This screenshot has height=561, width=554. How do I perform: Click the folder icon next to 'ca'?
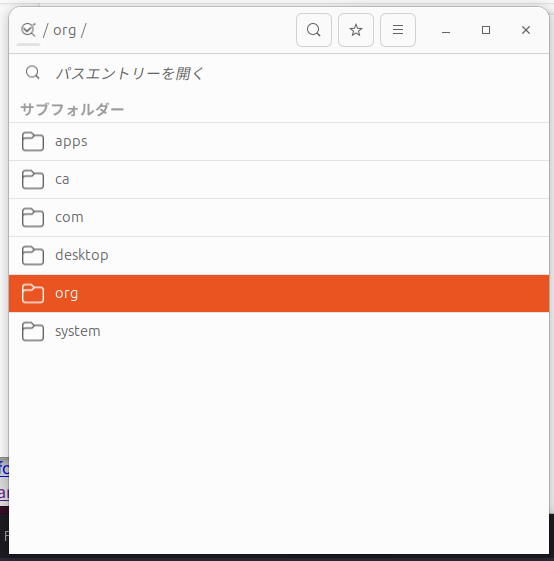(x=33, y=180)
